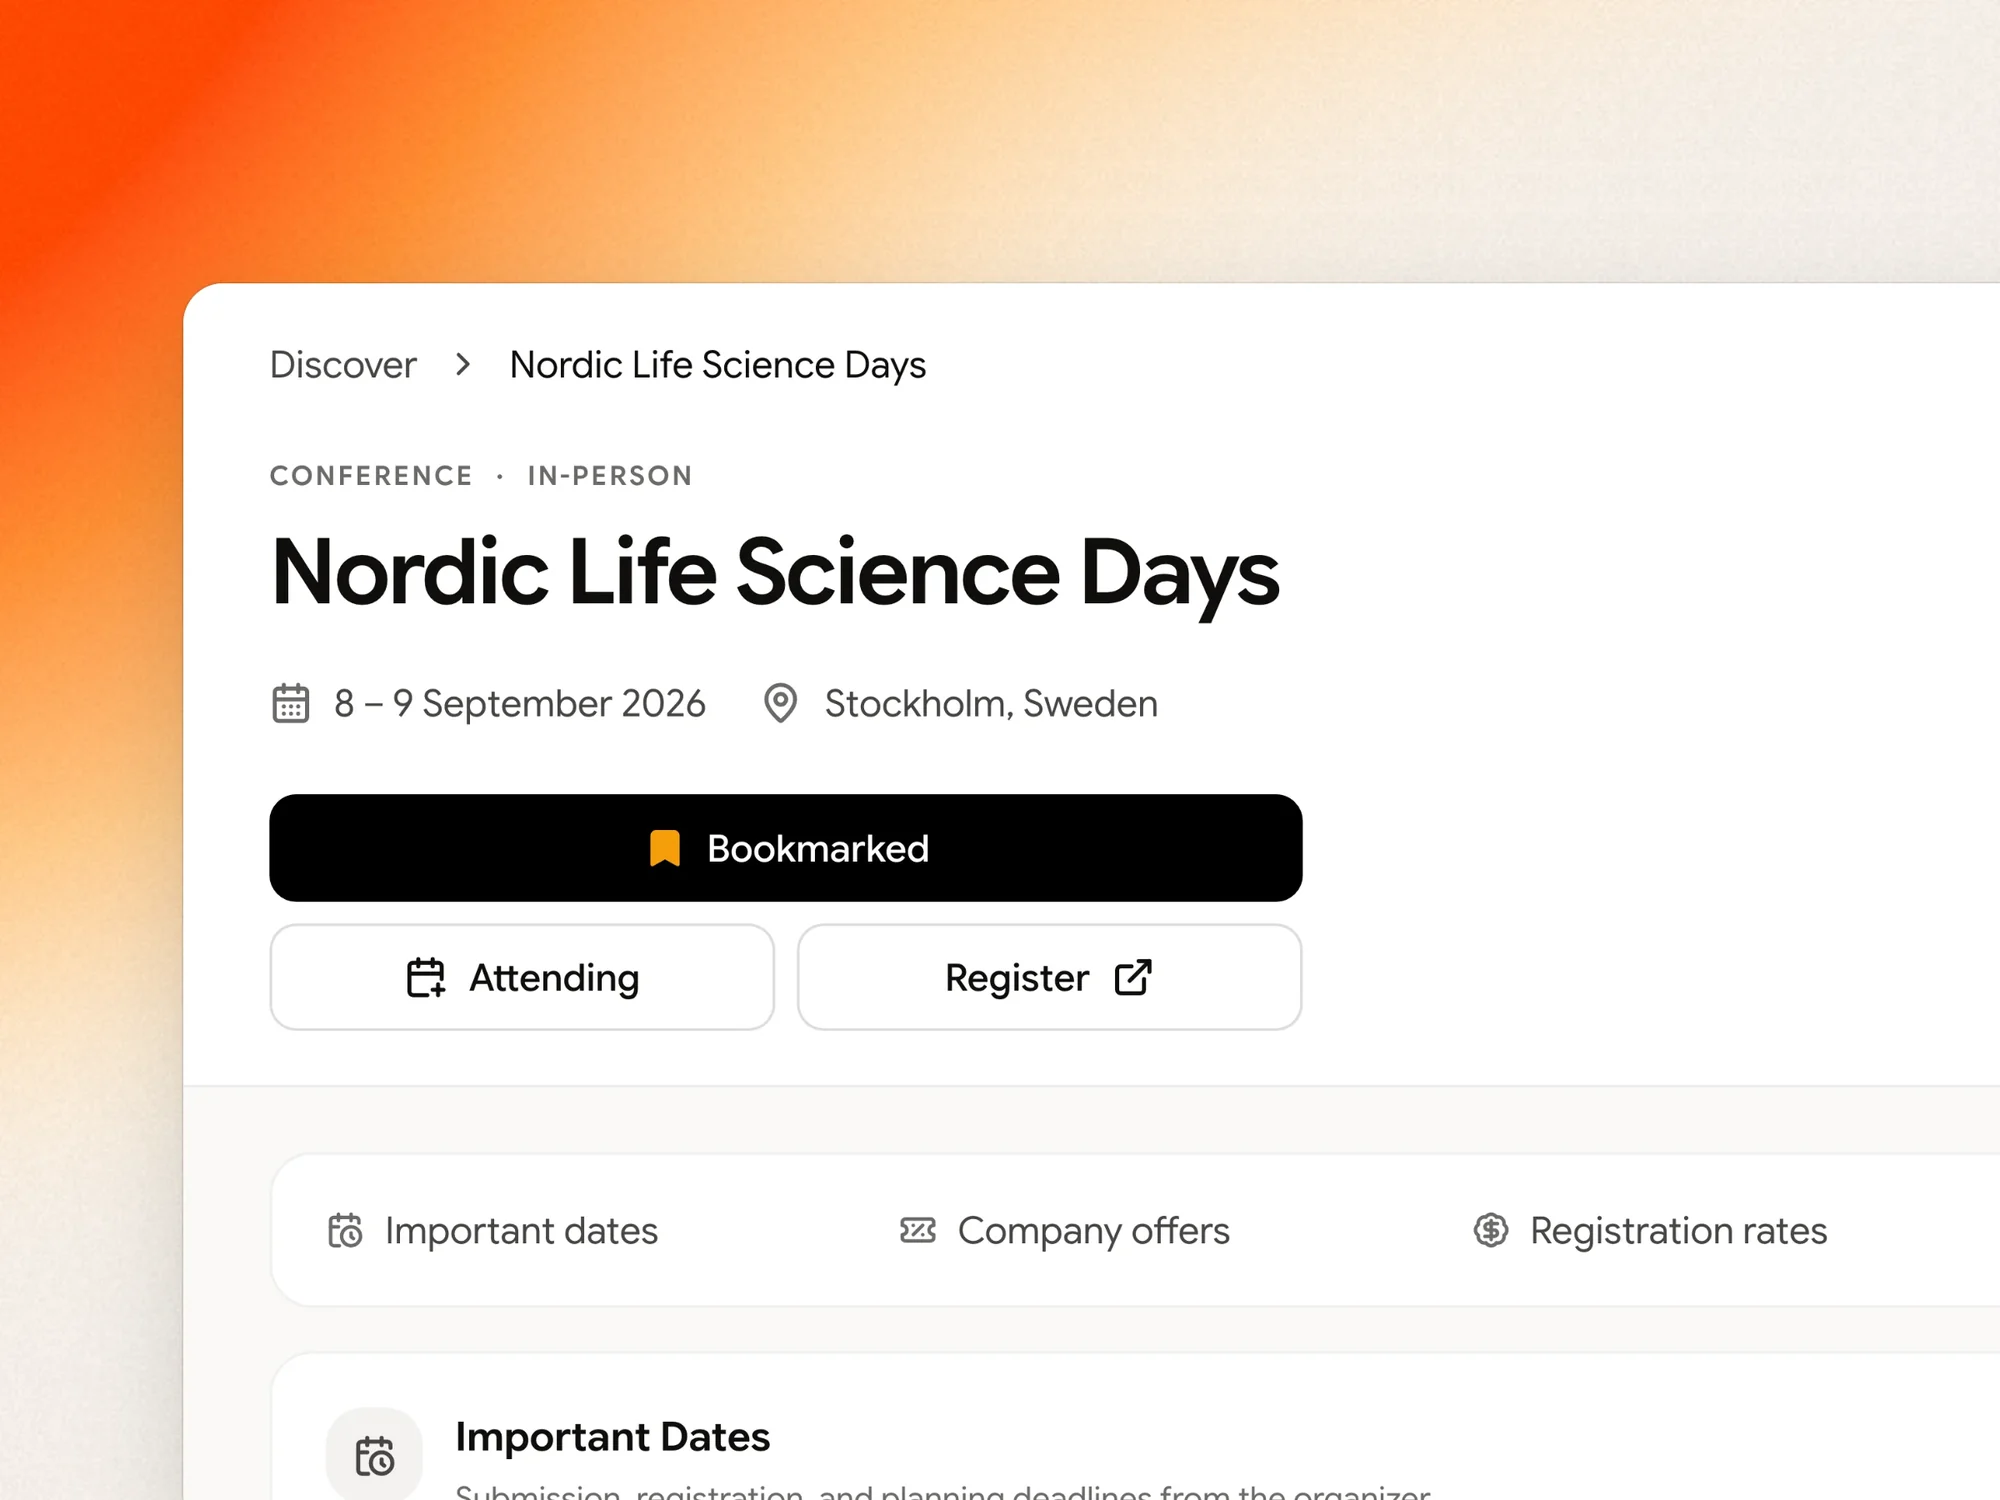The image size is (2000, 1500).
Task: Go back to Discover via breadcrumb
Action: tap(343, 365)
